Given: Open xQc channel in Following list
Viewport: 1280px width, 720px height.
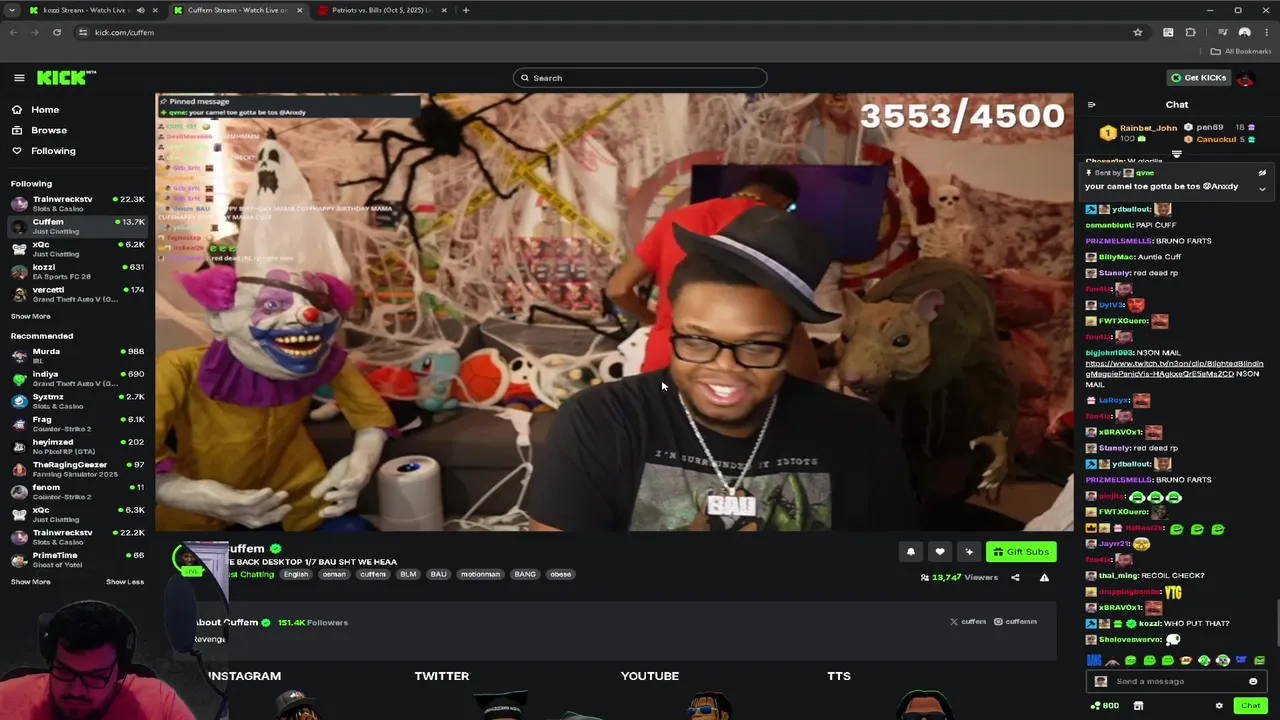Looking at the screenshot, I should (x=78, y=248).
